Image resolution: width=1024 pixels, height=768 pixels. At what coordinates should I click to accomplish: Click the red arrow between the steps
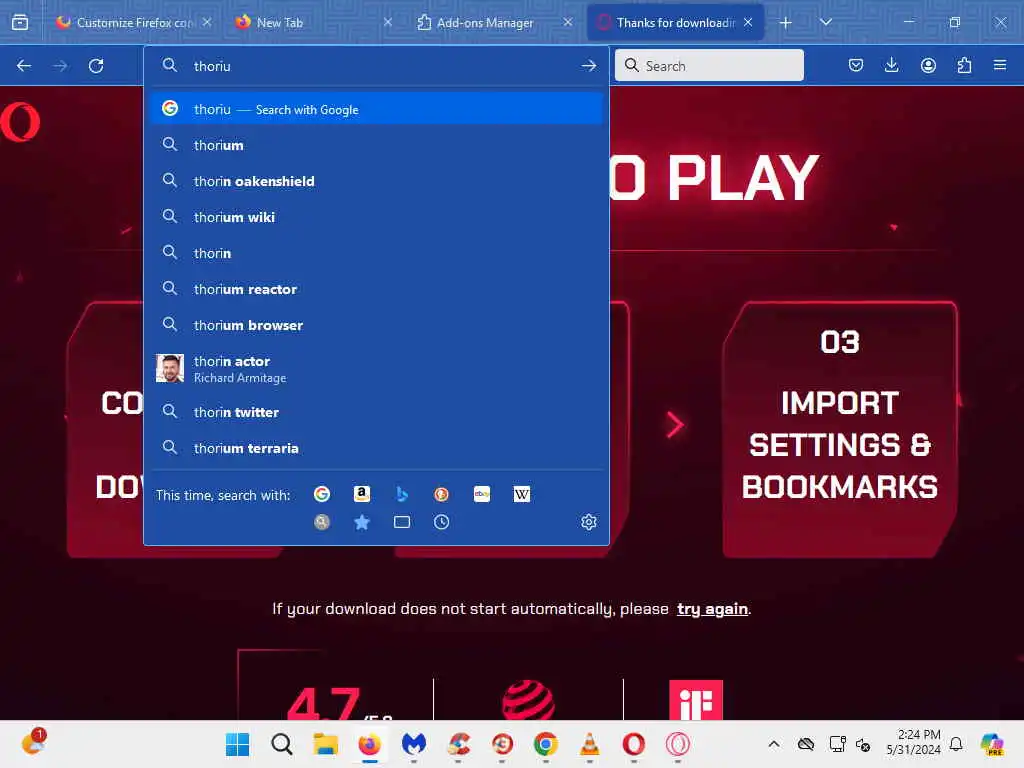coord(675,424)
